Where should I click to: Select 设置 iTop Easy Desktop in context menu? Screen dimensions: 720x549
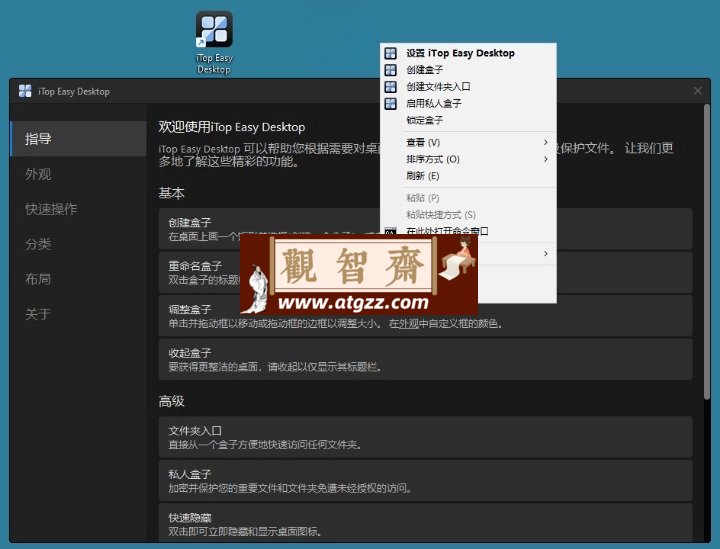[x=468, y=53]
